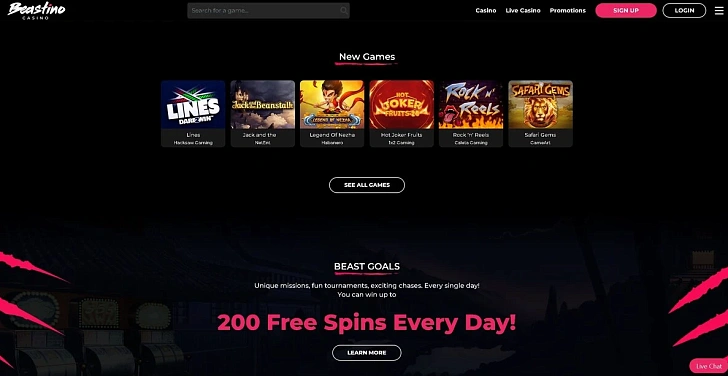Open the Lines game thumbnail

point(193,104)
